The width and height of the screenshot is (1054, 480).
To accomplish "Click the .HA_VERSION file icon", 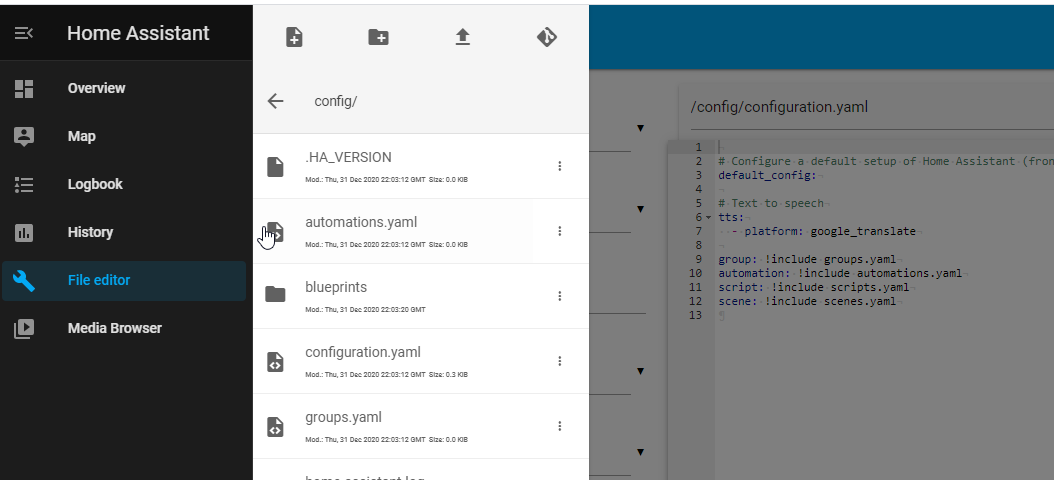I will pos(275,167).
